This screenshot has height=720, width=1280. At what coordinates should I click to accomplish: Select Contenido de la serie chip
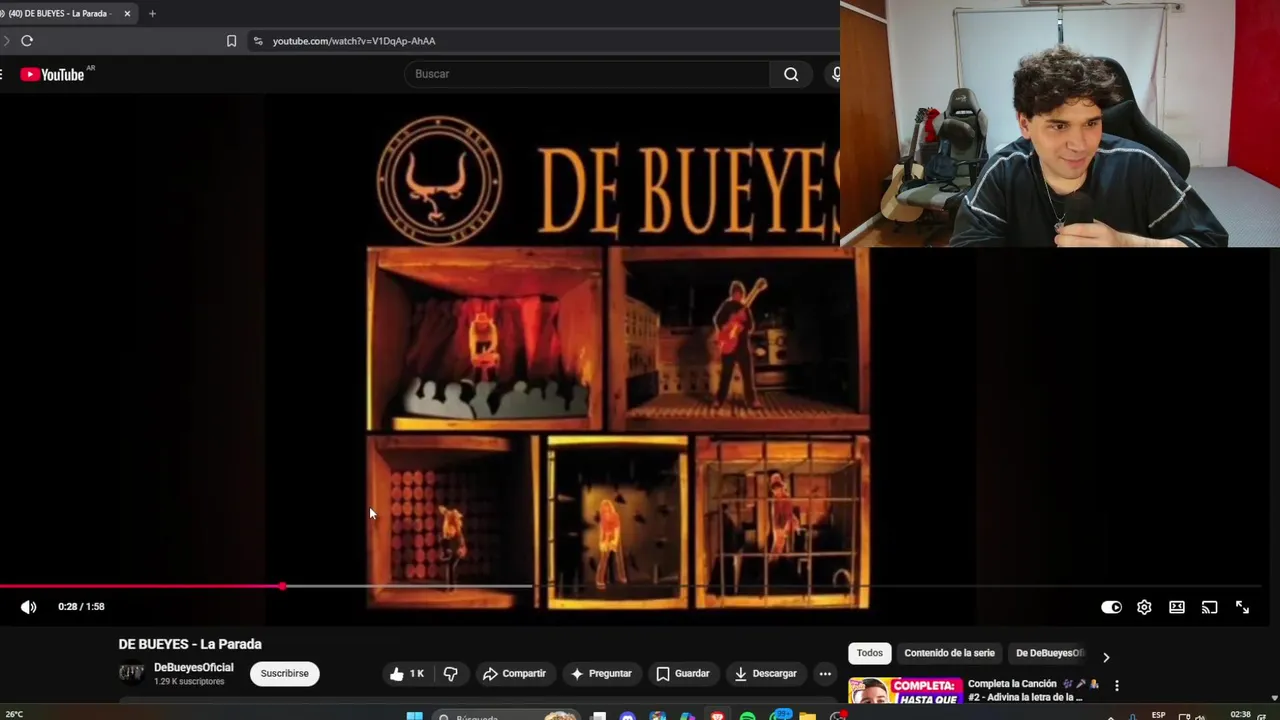pos(949,653)
